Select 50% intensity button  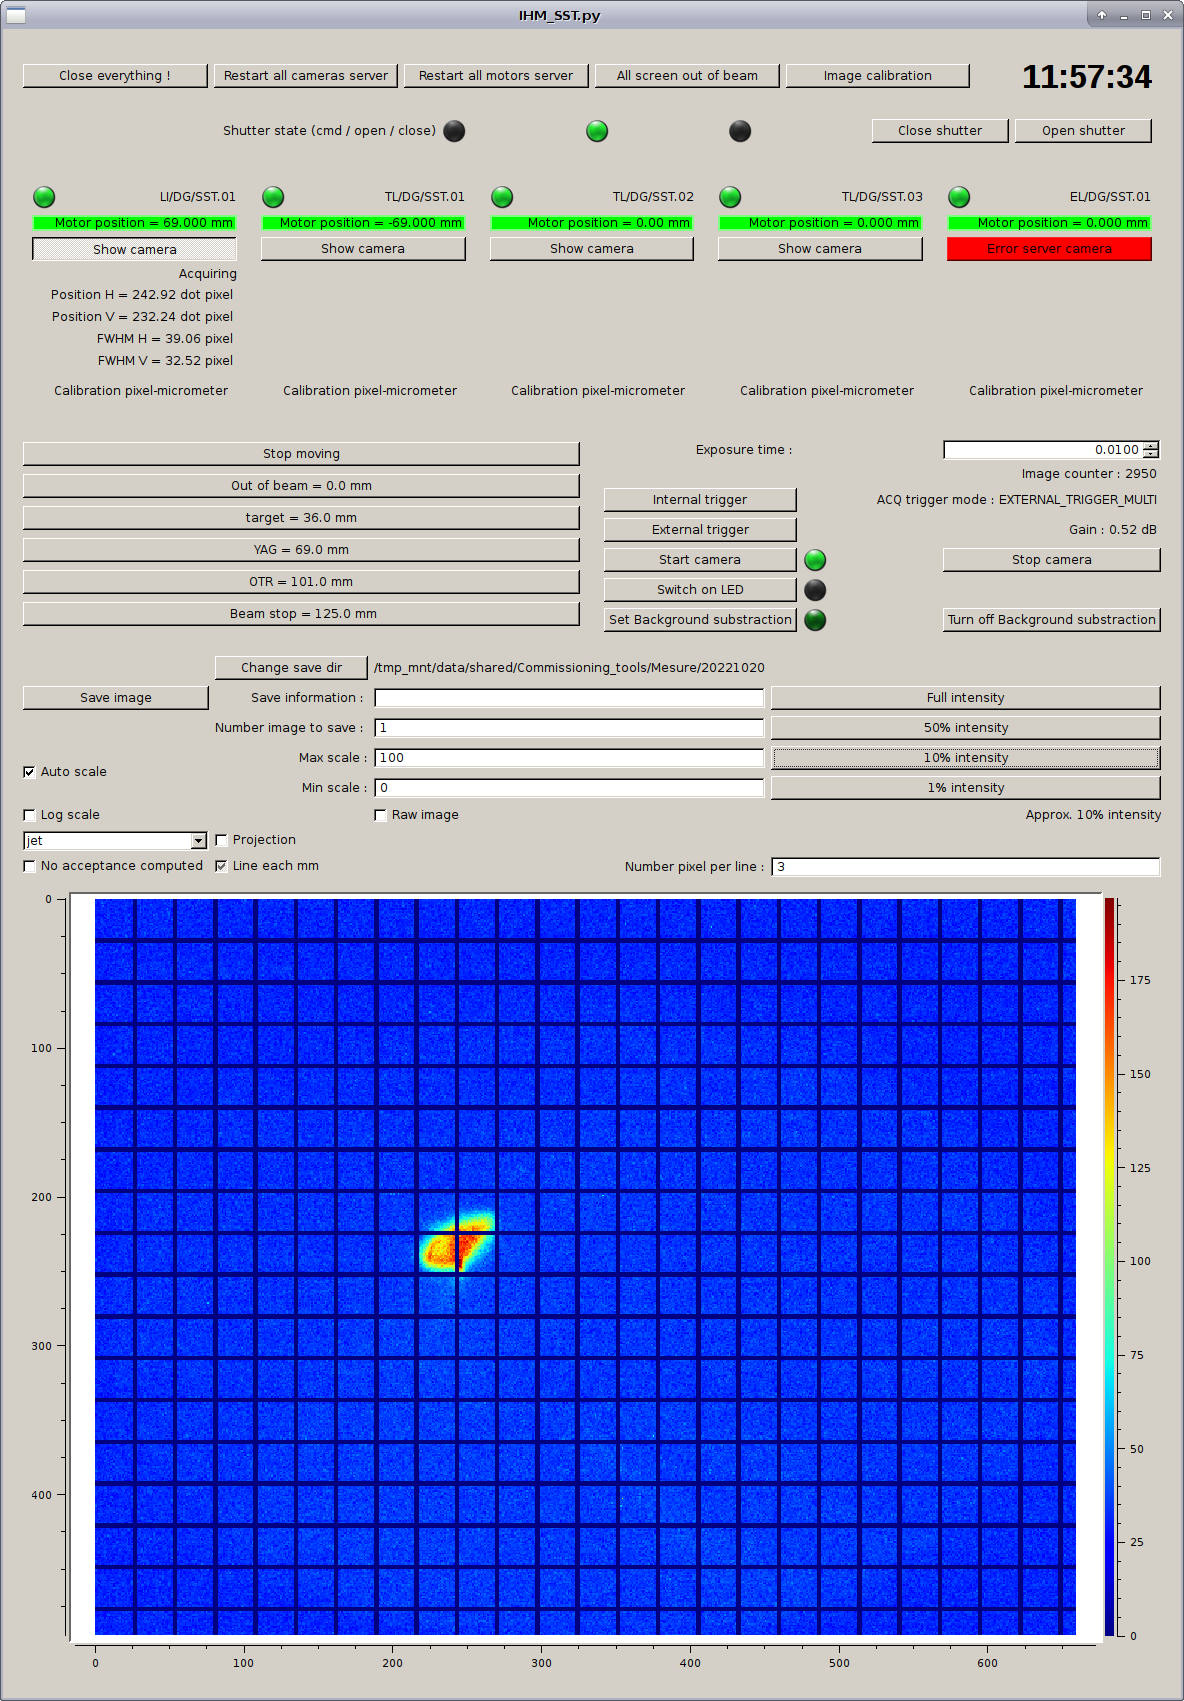(x=965, y=728)
